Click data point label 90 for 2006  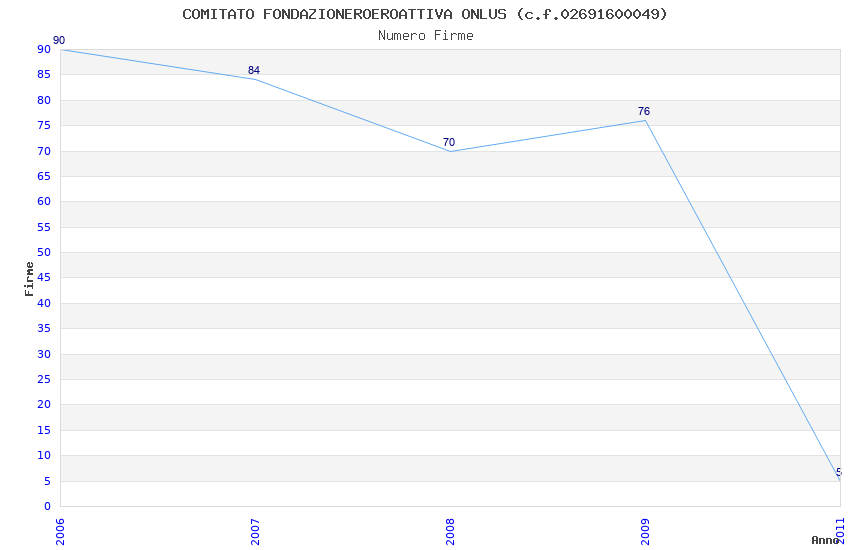click(59, 40)
